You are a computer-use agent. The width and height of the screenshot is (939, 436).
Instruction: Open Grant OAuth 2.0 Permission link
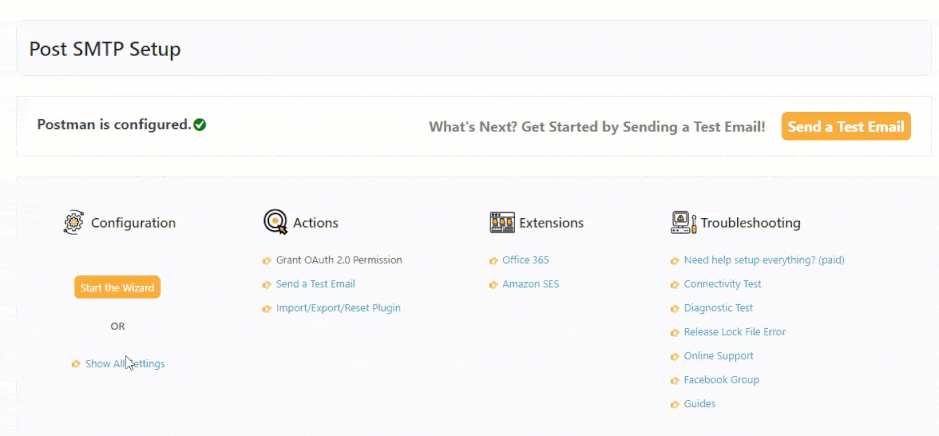(x=339, y=260)
